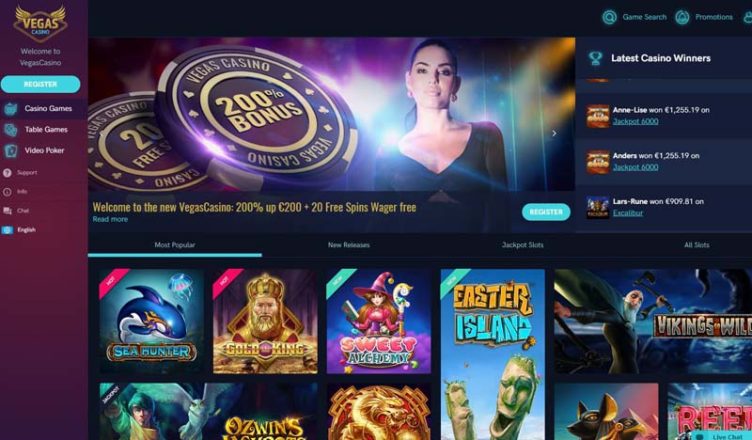Open Support question mark icon
Screen dimensions: 752x440
pyautogui.click(x=7, y=173)
